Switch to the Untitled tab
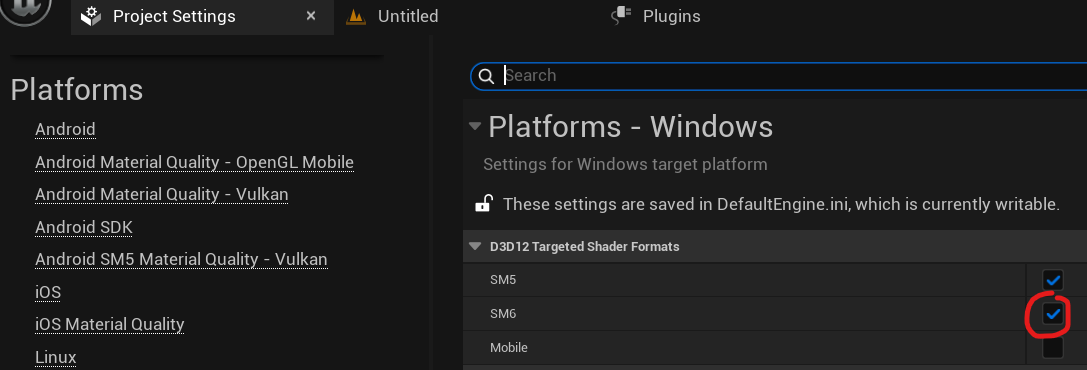The height and width of the screenshot is (370, 1087). [x=408, y=16]
